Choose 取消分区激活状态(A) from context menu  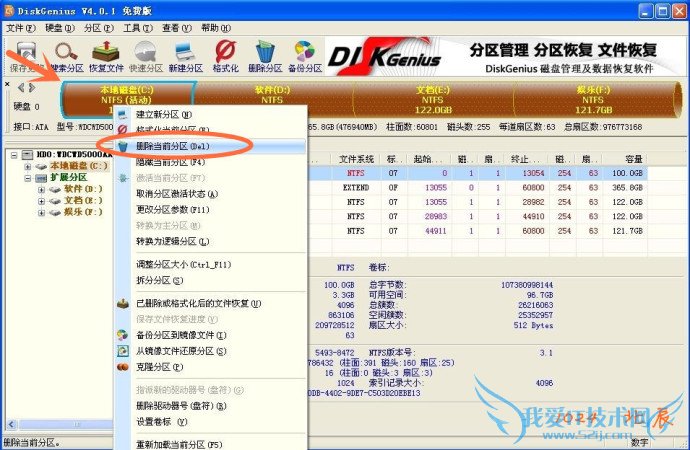210,194
